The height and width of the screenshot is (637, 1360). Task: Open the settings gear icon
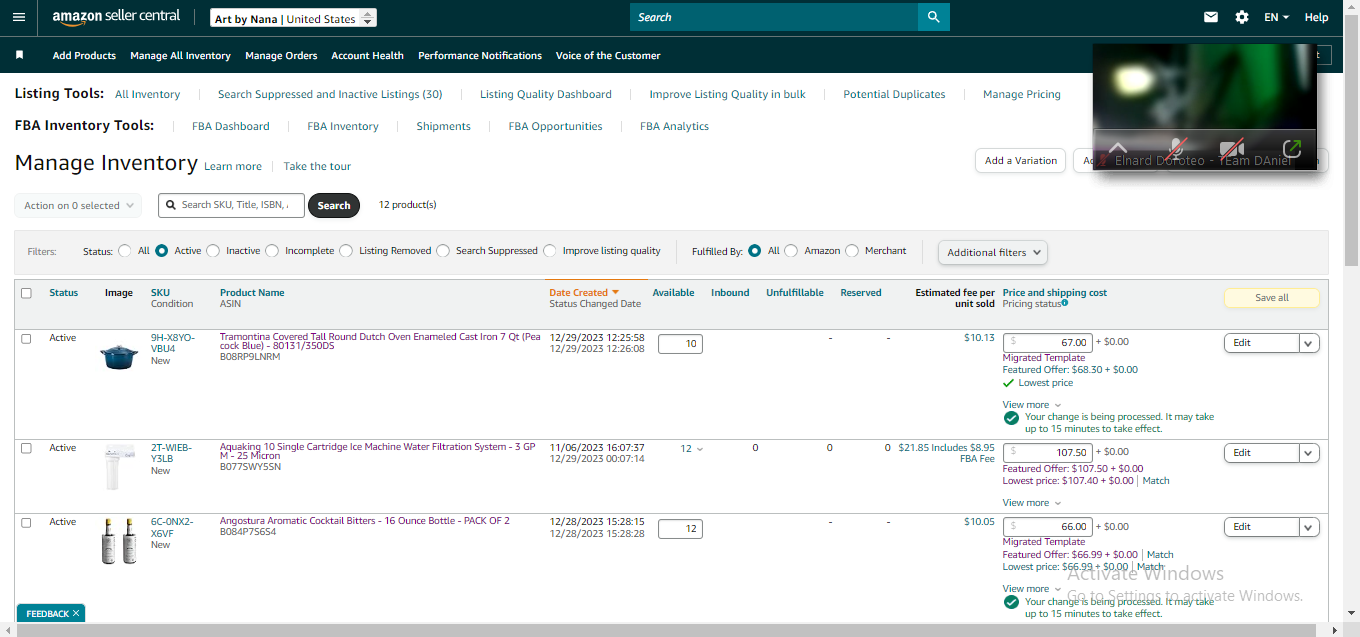[x=1242, y=17]
